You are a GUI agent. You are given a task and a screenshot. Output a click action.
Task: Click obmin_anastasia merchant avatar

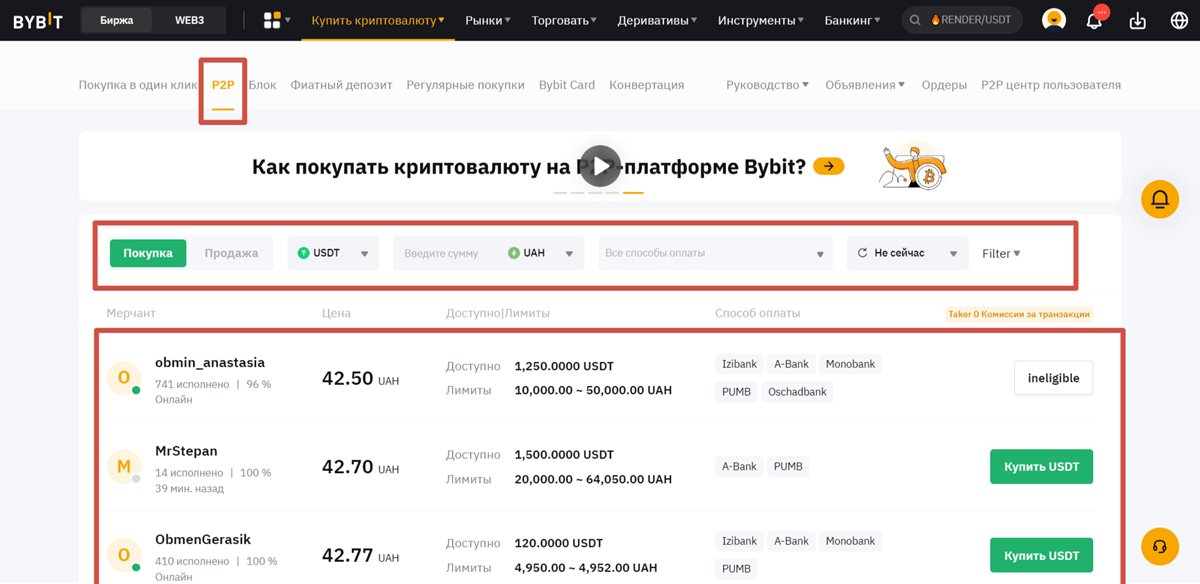click(124, 378)
